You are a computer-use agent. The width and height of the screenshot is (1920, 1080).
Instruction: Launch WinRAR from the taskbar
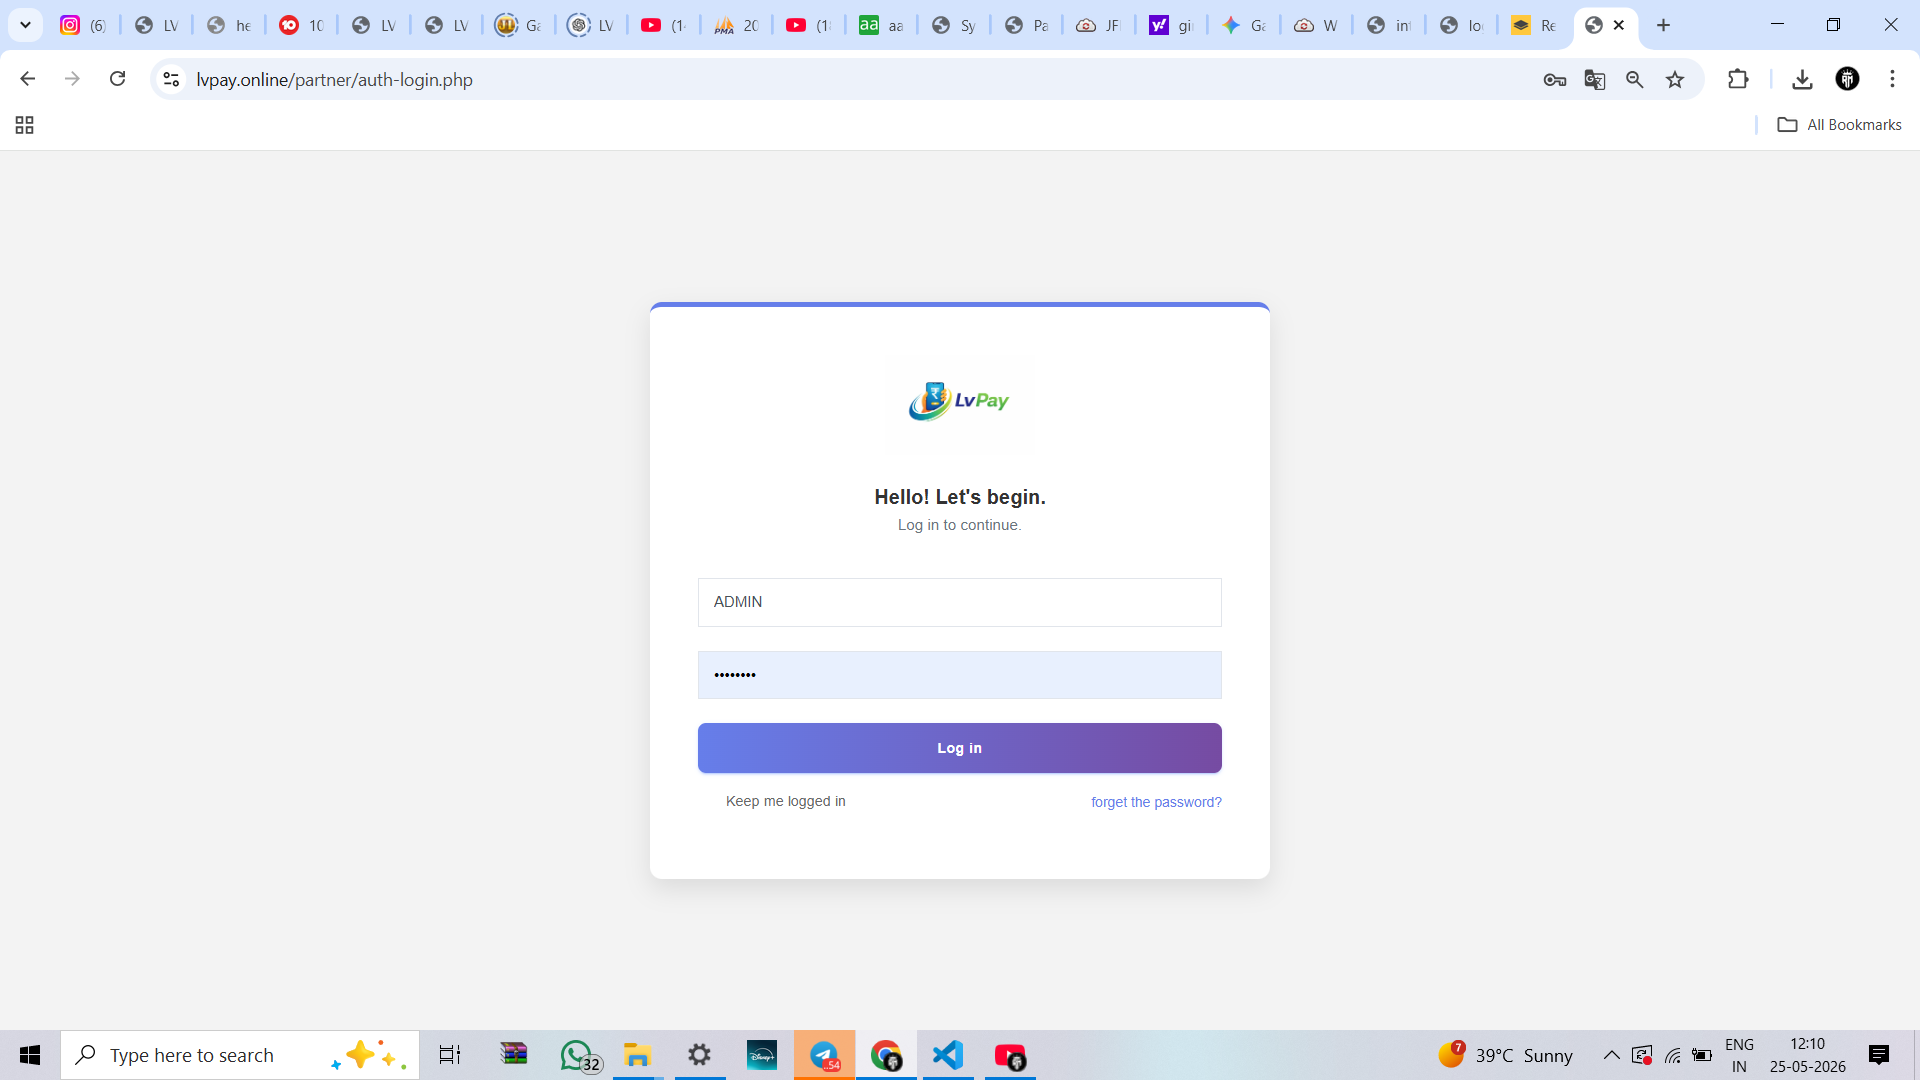click(514, 1055)
